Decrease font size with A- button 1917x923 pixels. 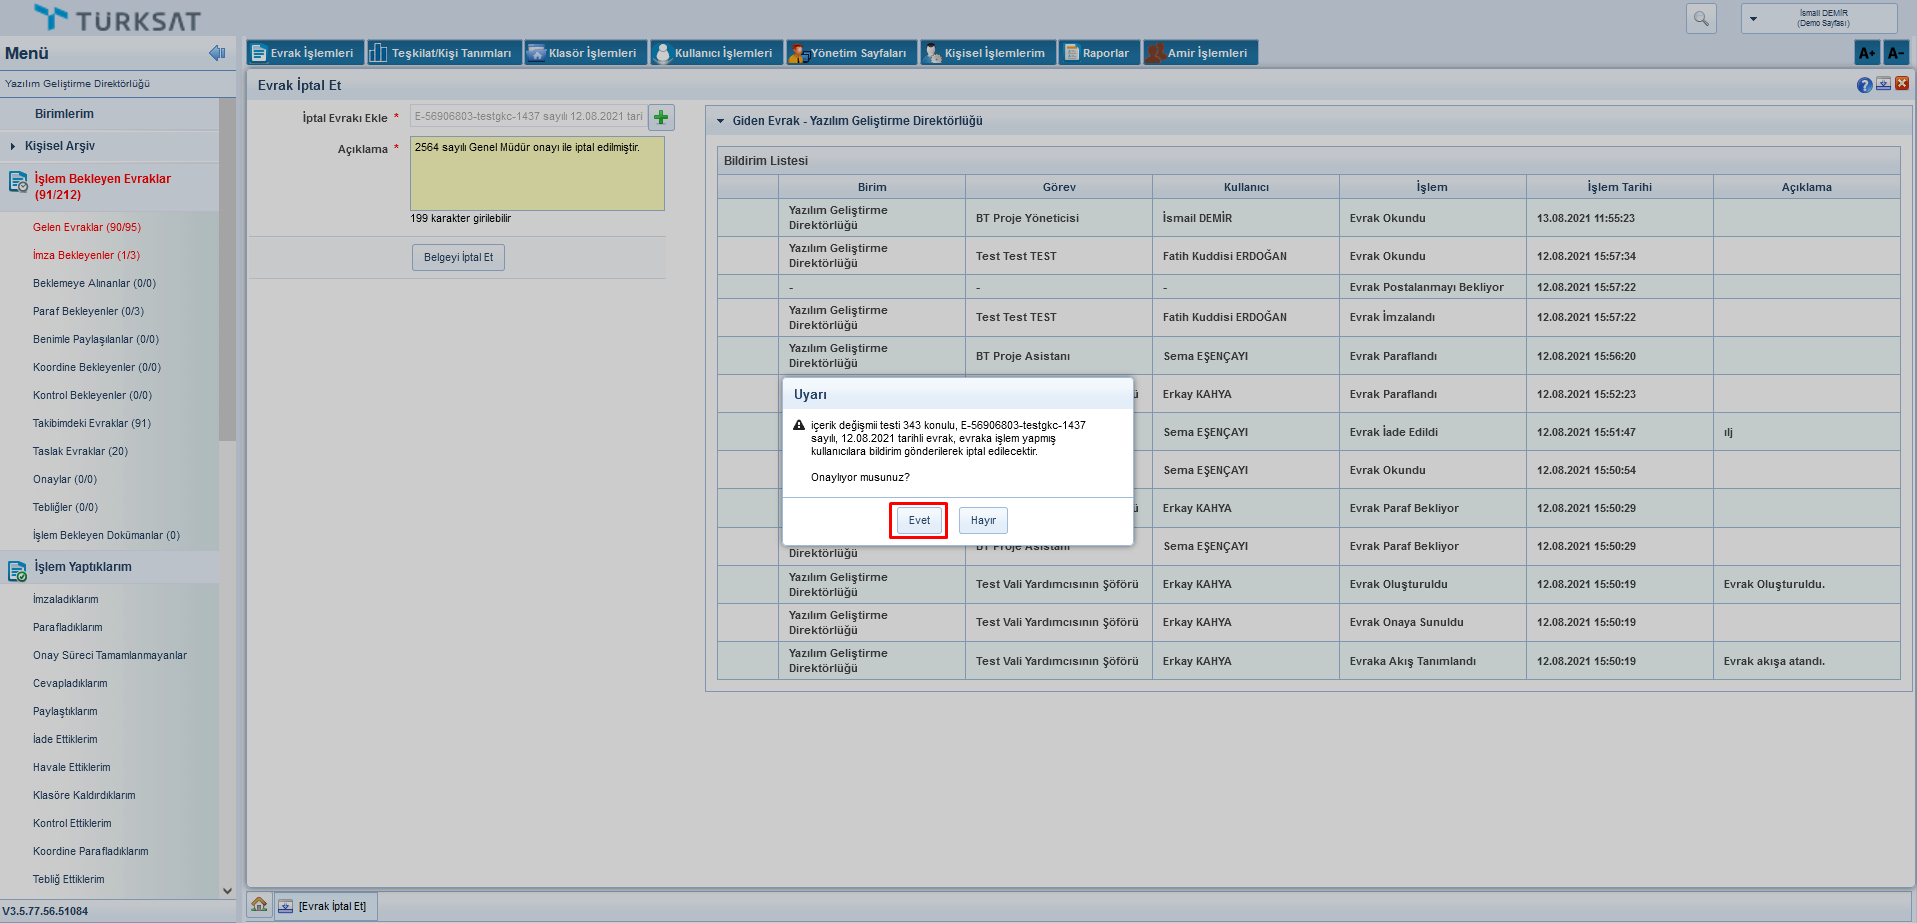pos(1895,53)
